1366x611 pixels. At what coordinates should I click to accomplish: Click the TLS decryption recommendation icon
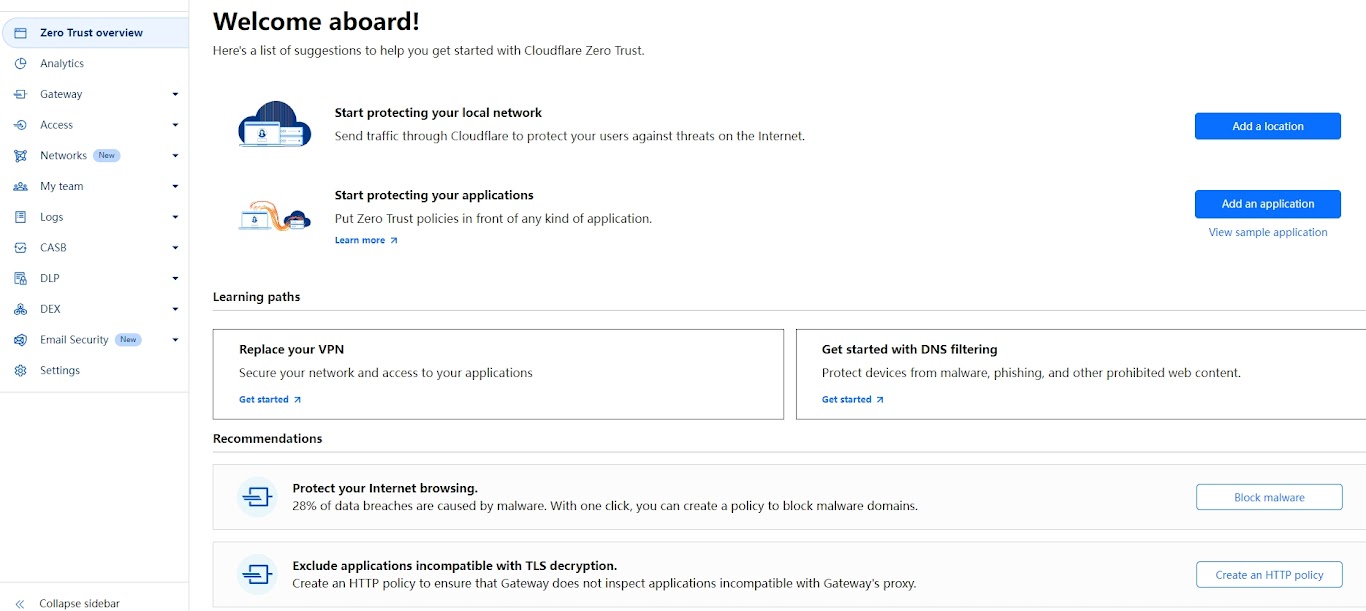[257, 574]
